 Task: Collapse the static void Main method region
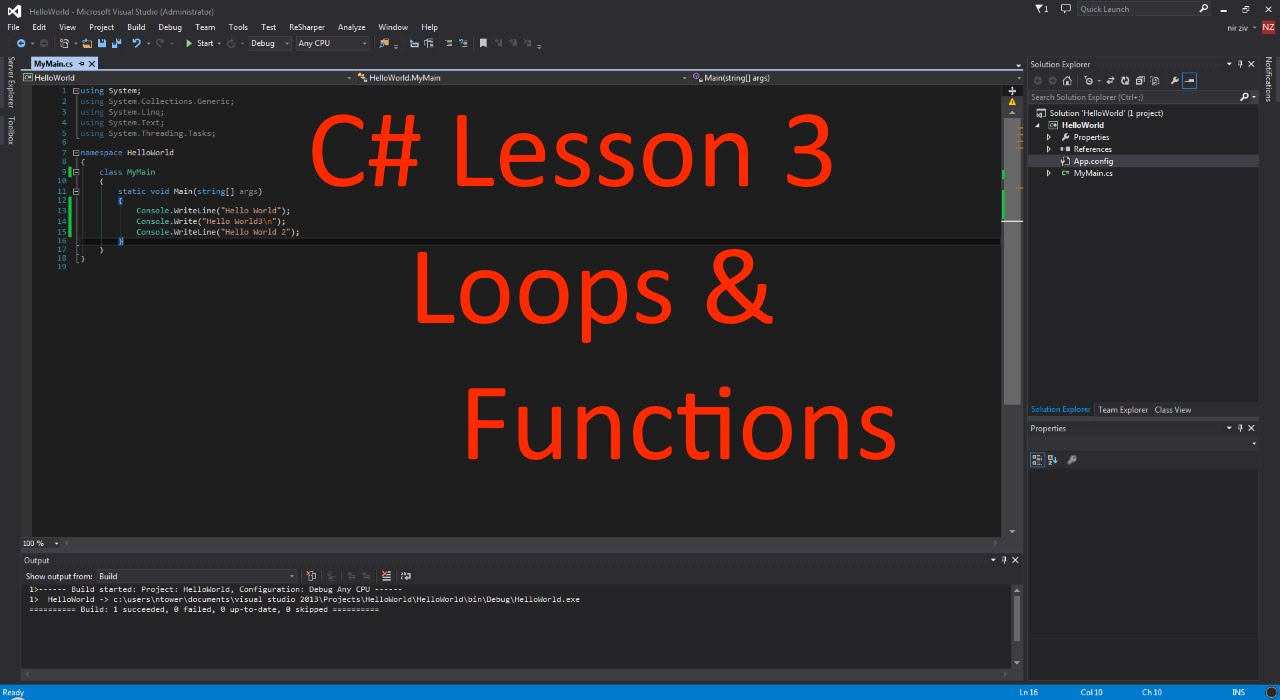coord(76,191)
